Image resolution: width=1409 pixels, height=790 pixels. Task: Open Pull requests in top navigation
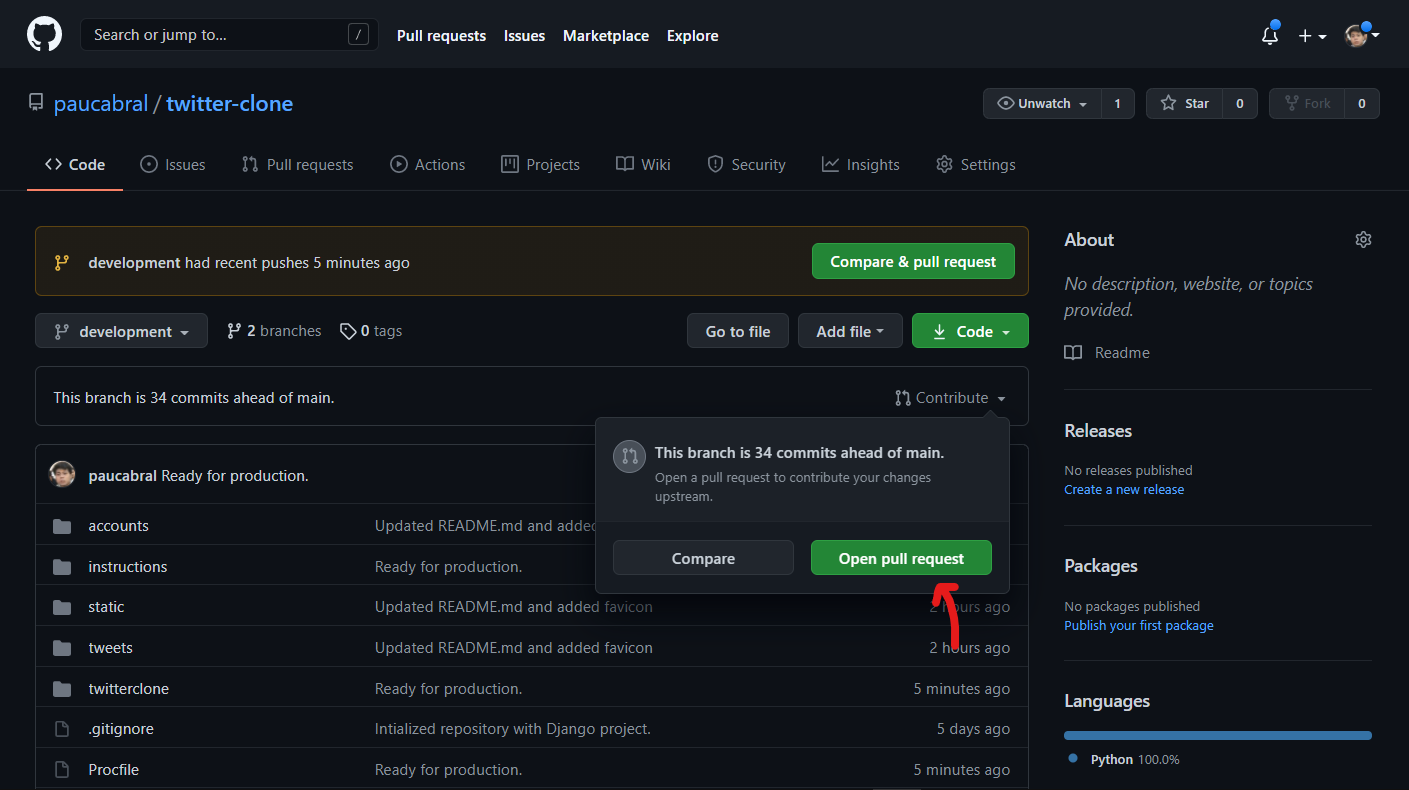(x=441, y=35)
